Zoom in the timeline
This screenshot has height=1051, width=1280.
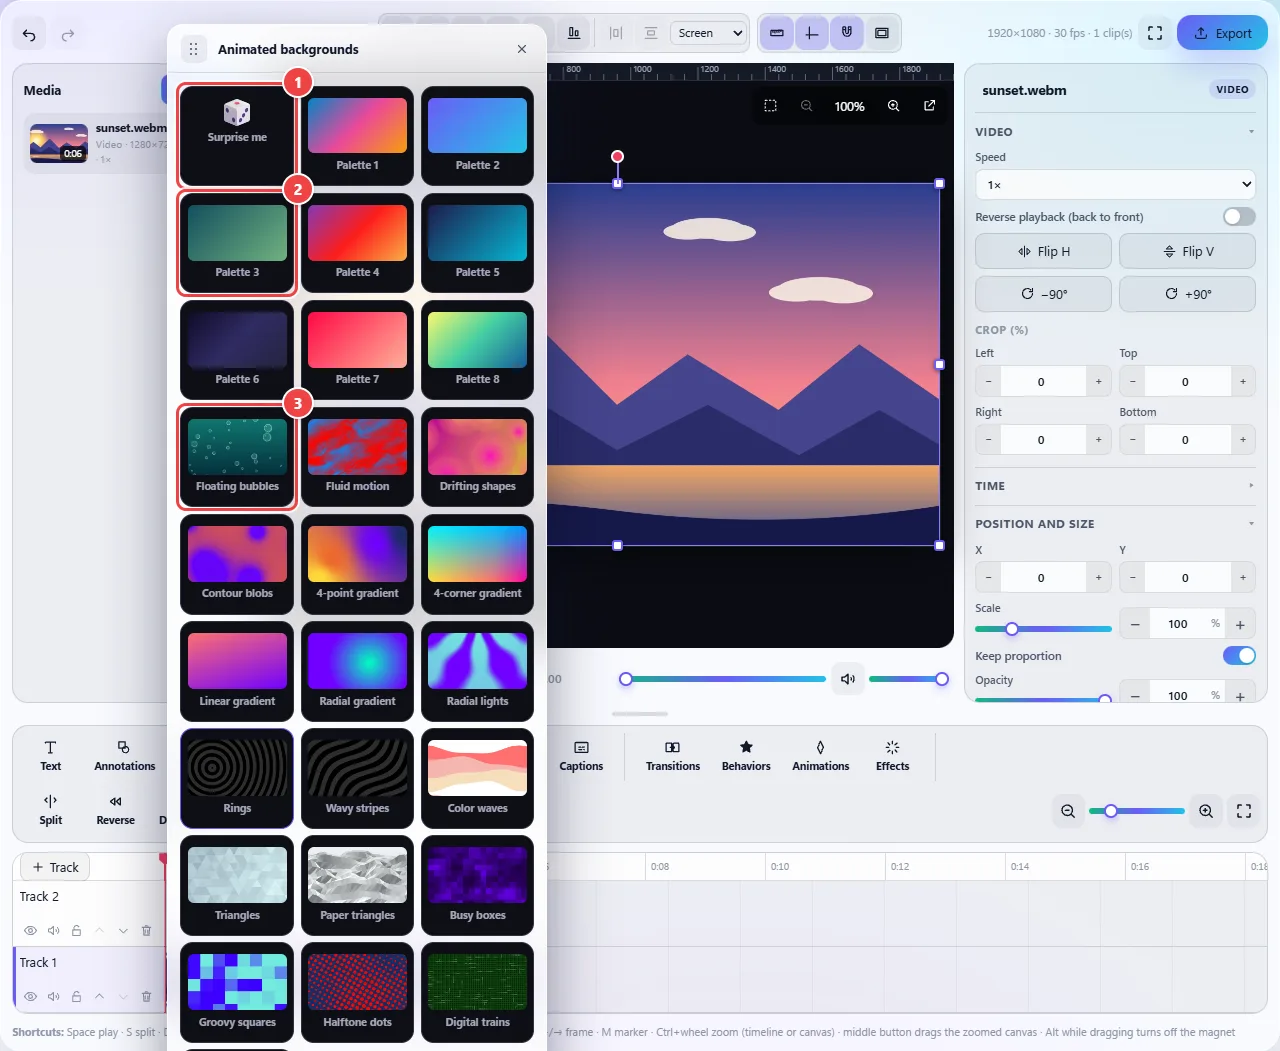(1206, 811)
